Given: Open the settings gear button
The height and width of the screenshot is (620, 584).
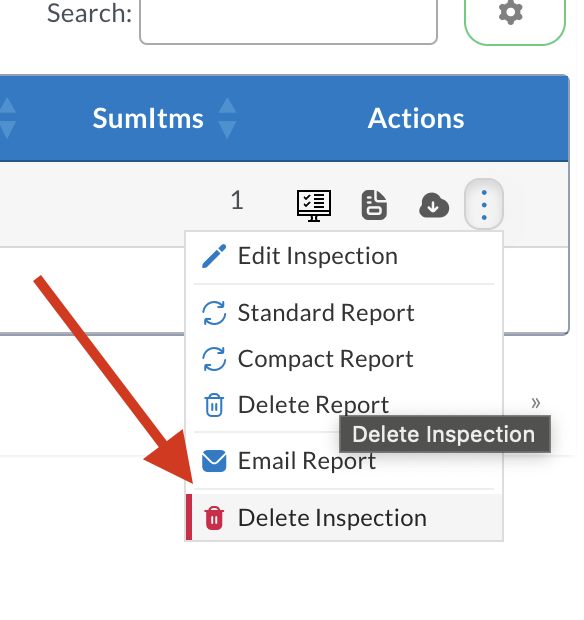Looking at the screenshot, I should pyautogui.click(x=514, y=16).
